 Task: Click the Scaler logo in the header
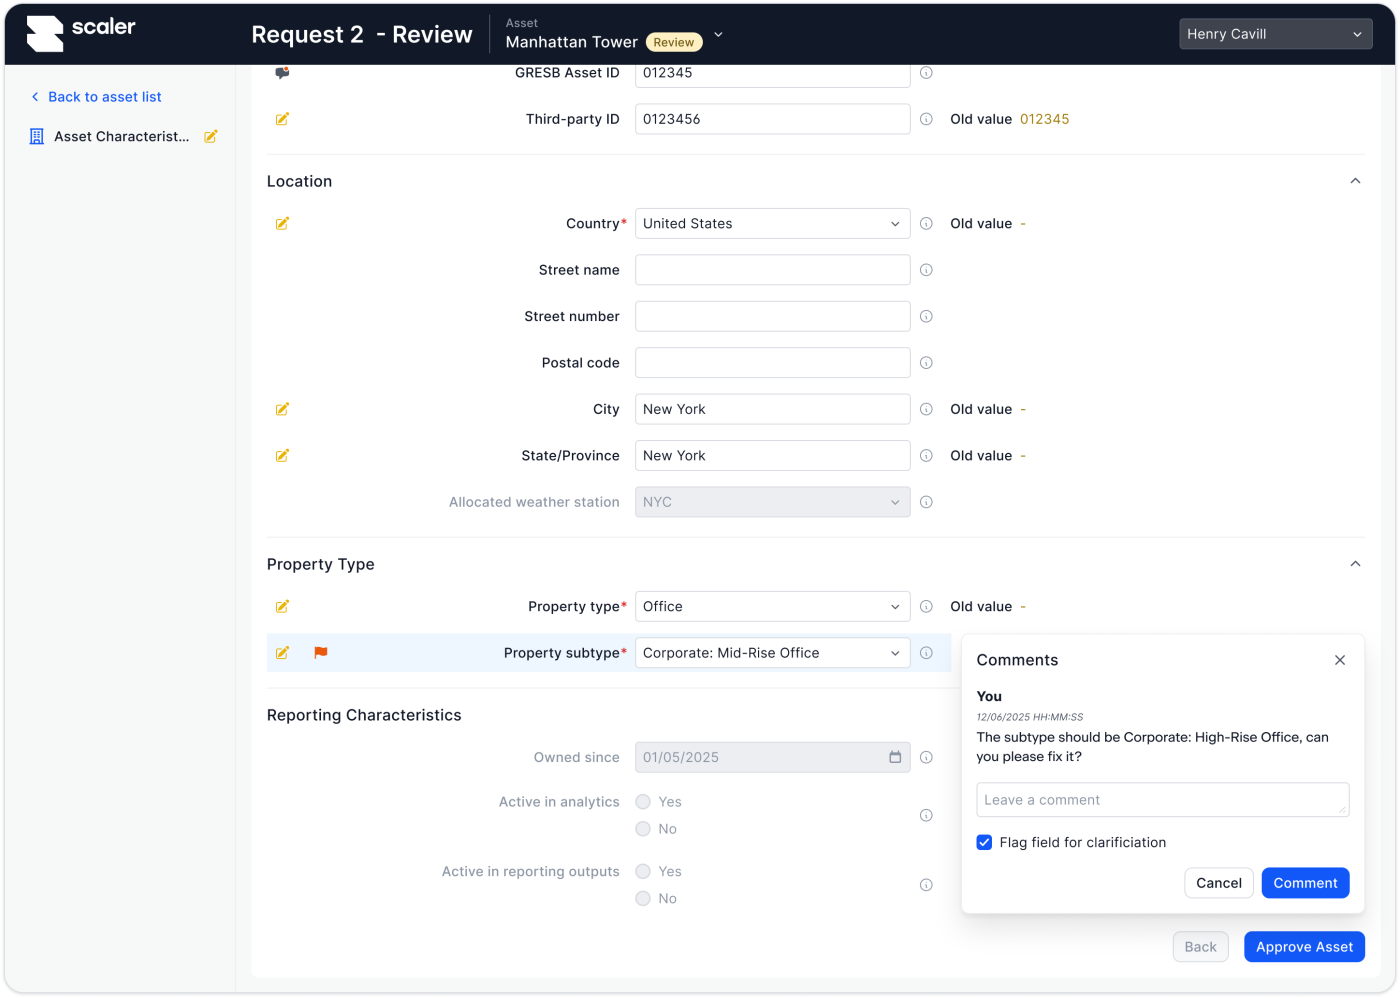pyautogui.click(x=81, y=33)
